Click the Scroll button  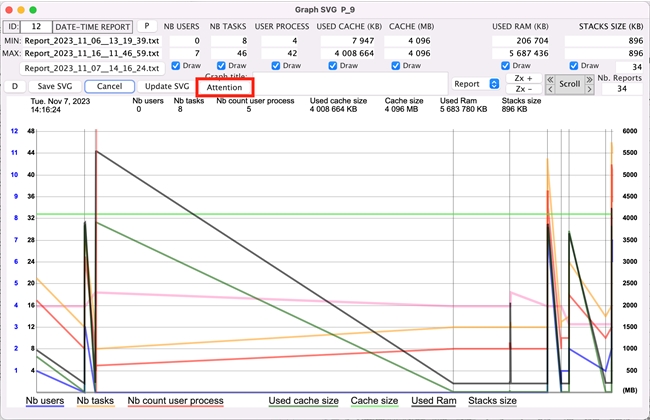coord(569,84)
